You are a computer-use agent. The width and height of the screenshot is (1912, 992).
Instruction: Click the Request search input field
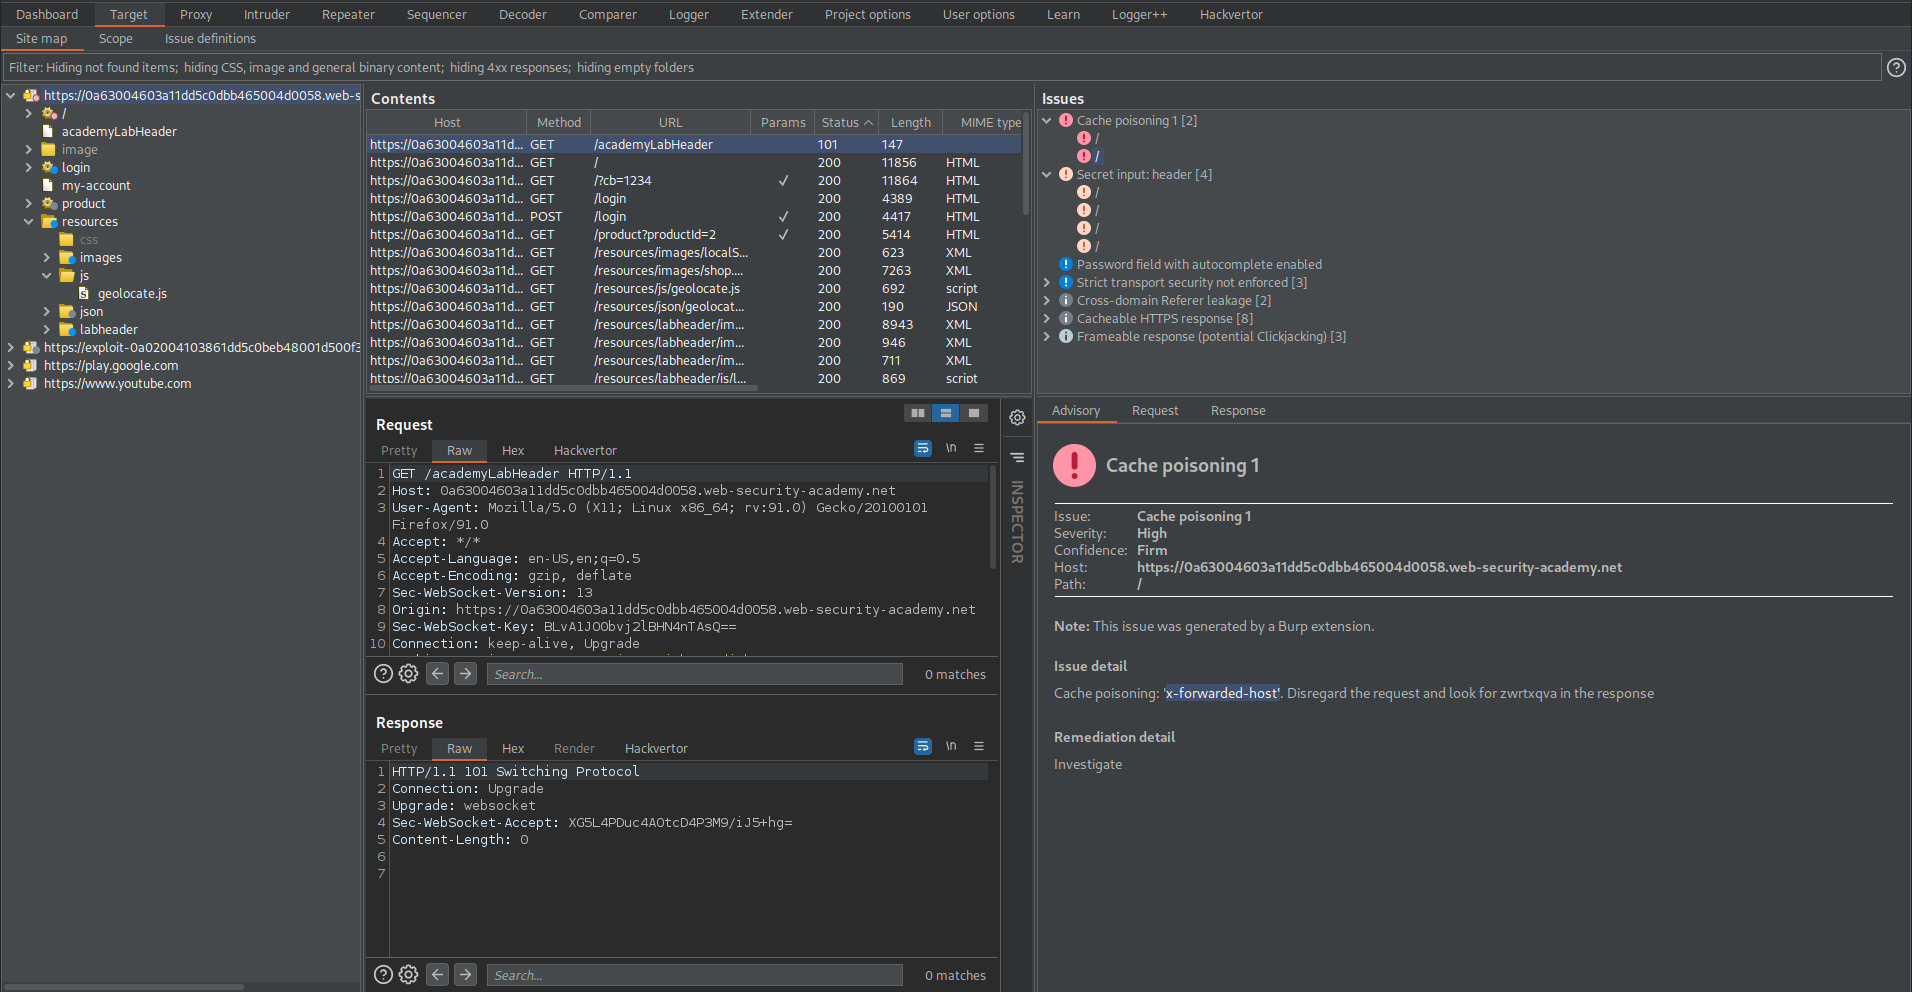coord(694,674)
